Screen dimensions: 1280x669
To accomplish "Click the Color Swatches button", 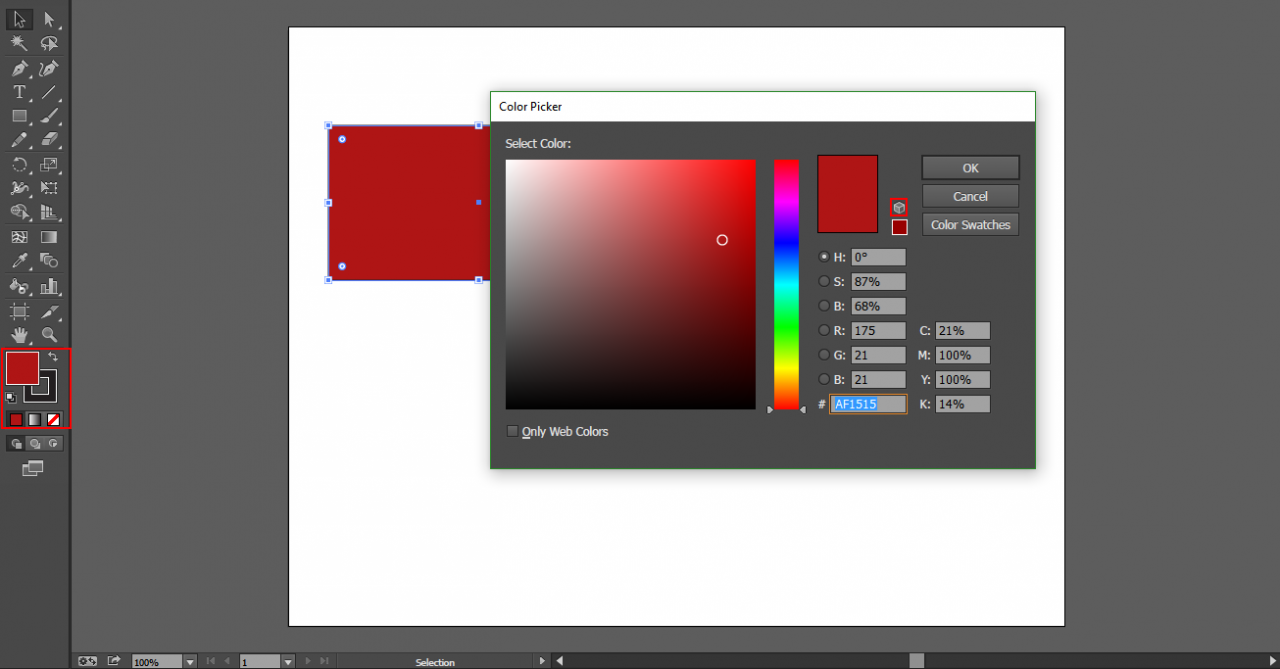I will click(970, 225).
